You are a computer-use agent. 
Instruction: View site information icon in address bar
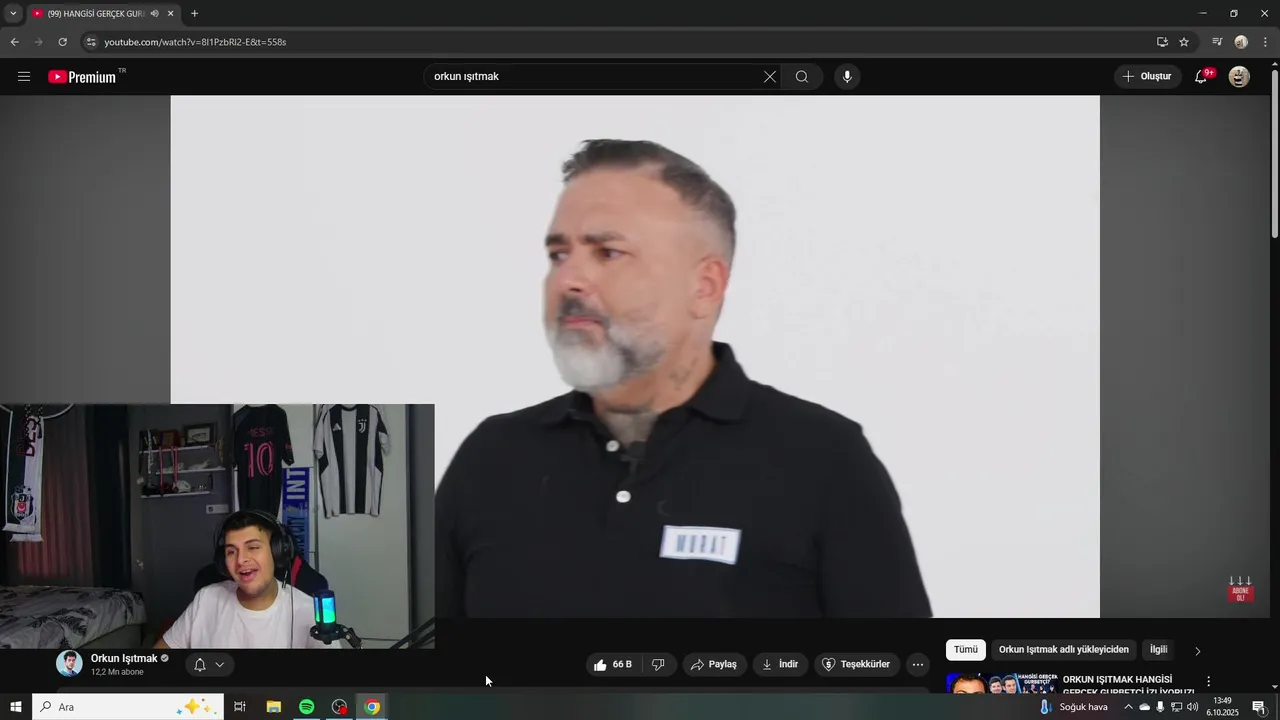point(90,42)
